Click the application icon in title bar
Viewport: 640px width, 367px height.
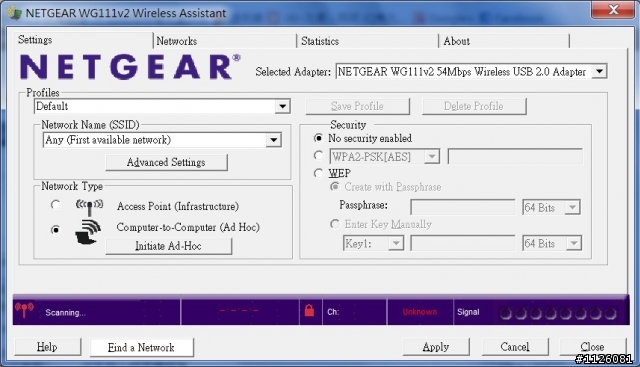tap(14, 13)
